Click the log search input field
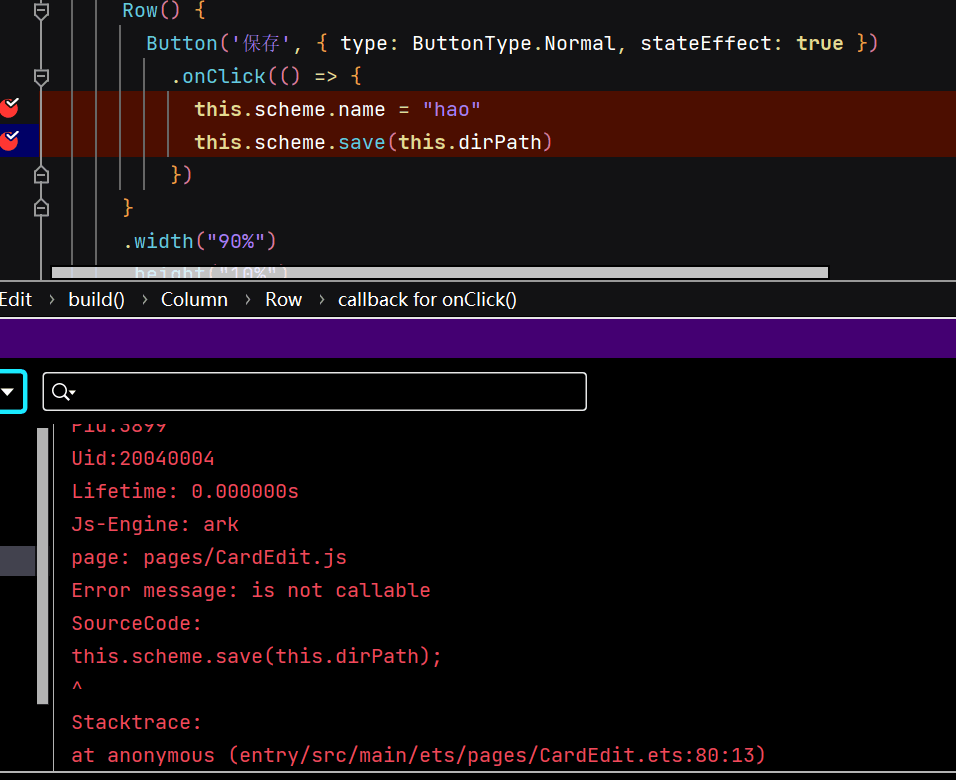The image size is (956, 780). (x=315, y=392)
